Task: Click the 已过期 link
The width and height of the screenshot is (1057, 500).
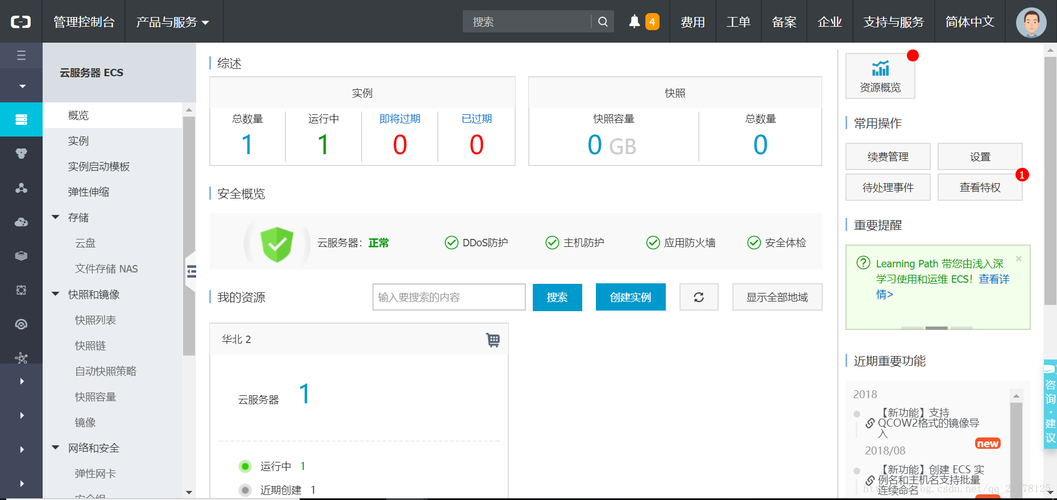Action: (477, 119)
